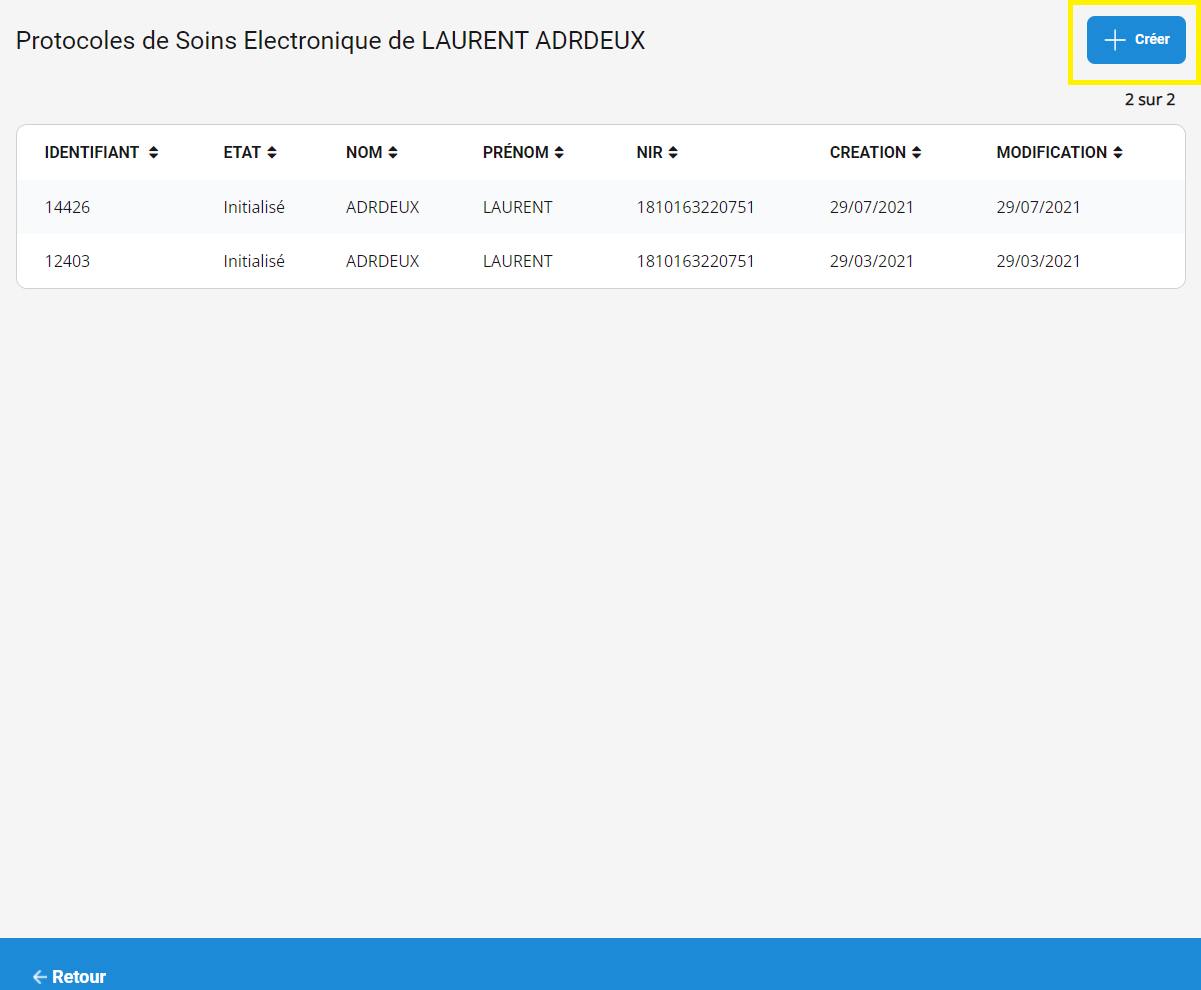Go back using the Retour link
The width and height of the screenshot is (1201, 990).
point(69,977)
